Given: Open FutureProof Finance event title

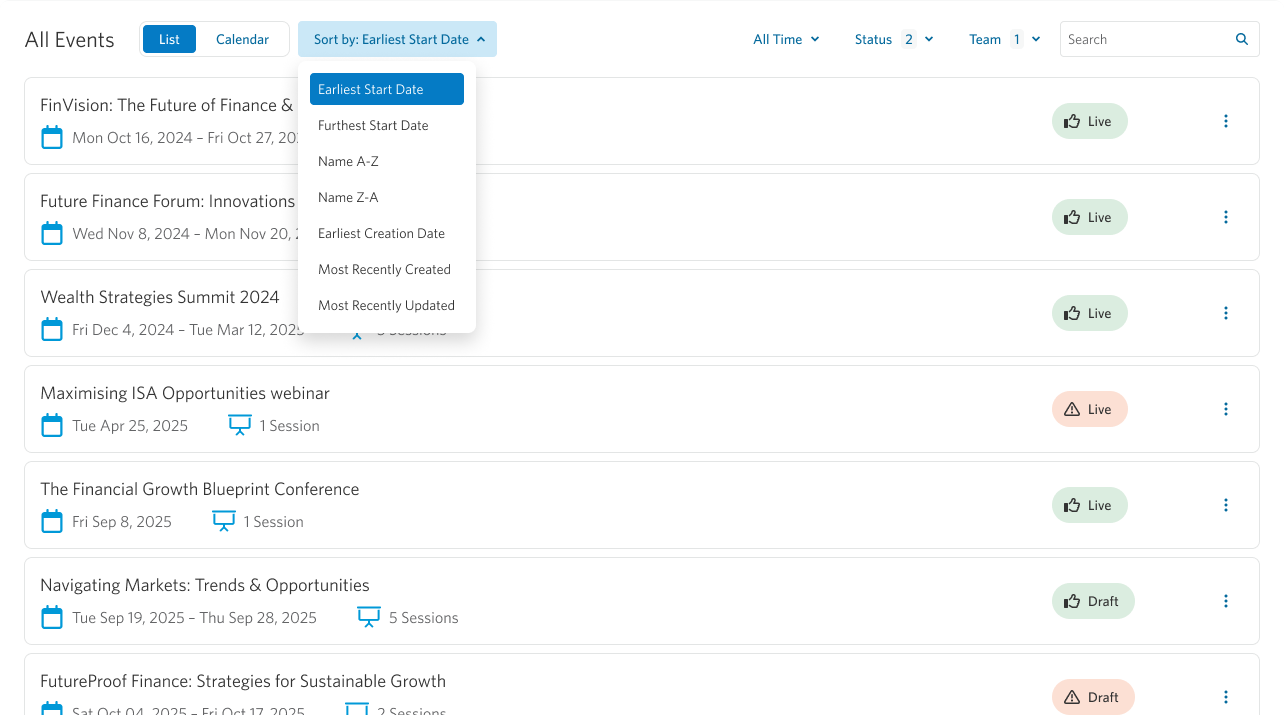Looking at the screenshot, I should tap(242, 682).
